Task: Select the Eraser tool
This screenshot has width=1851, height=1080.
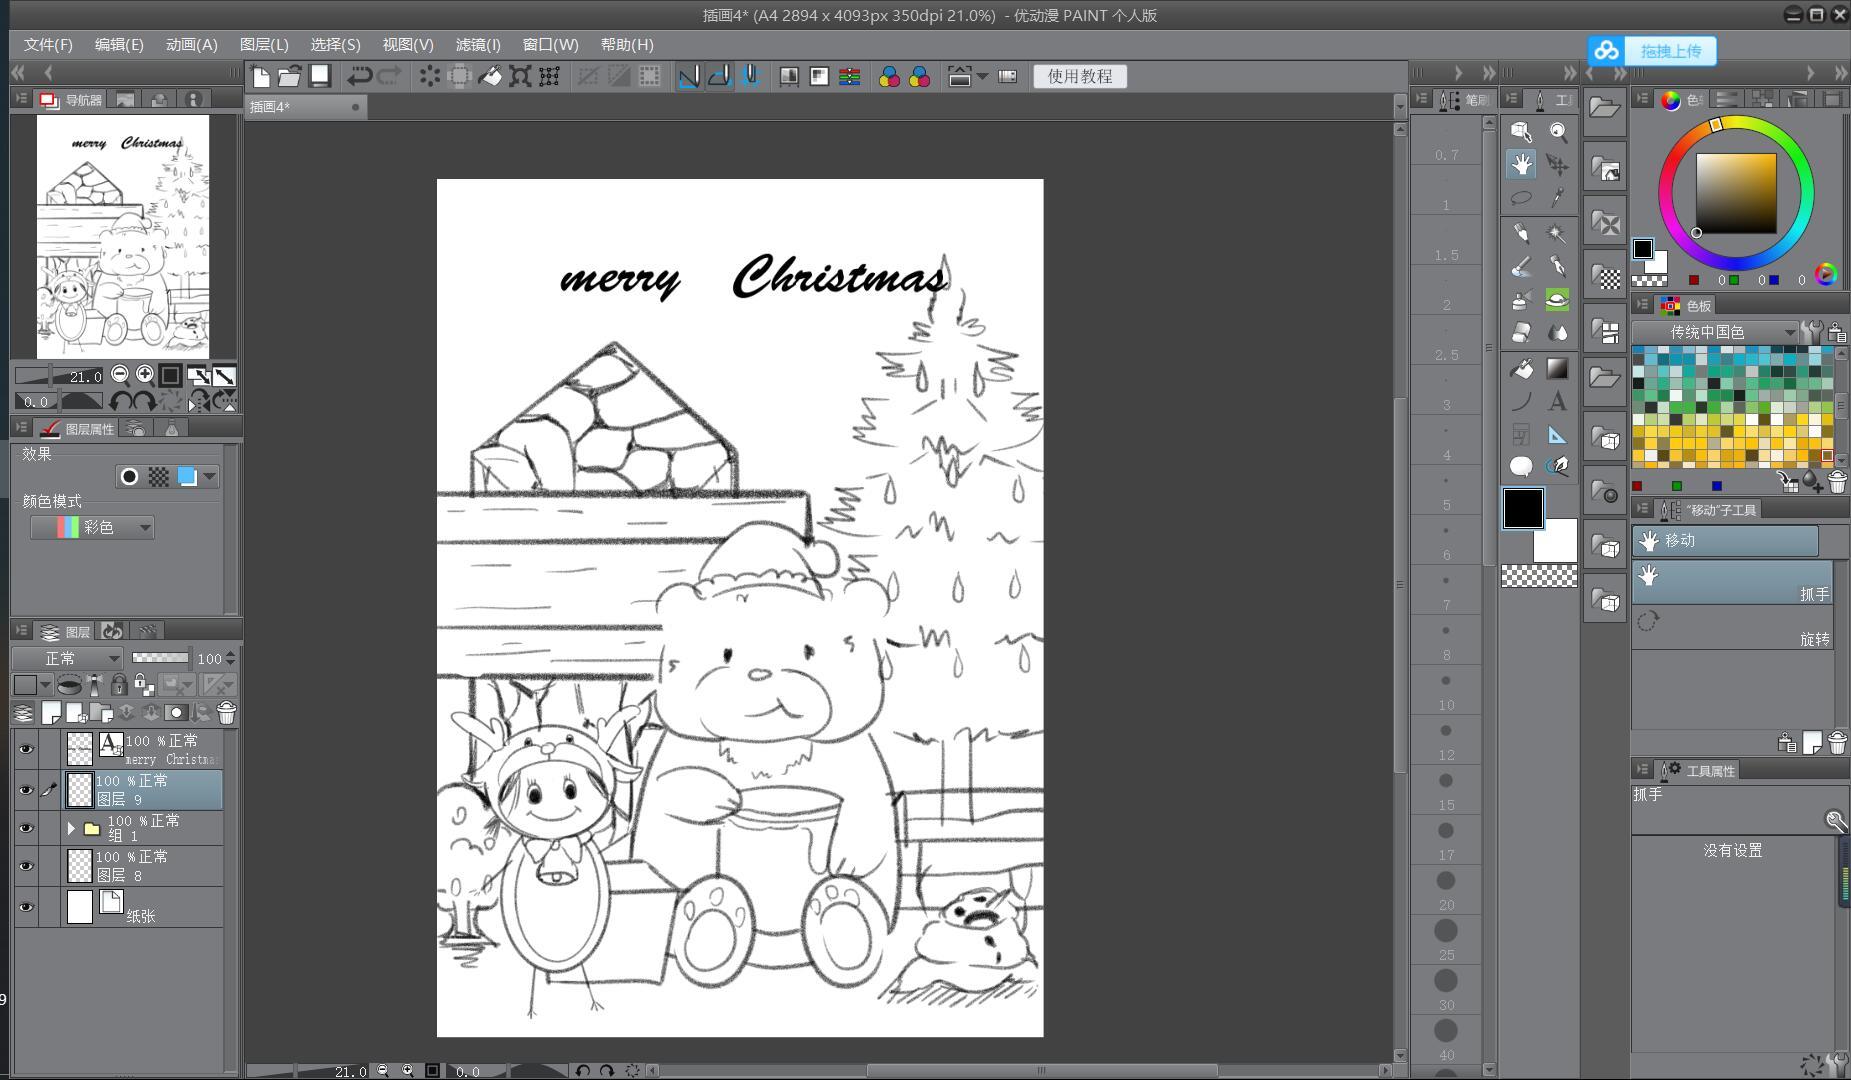Action: pos(1521,333)
